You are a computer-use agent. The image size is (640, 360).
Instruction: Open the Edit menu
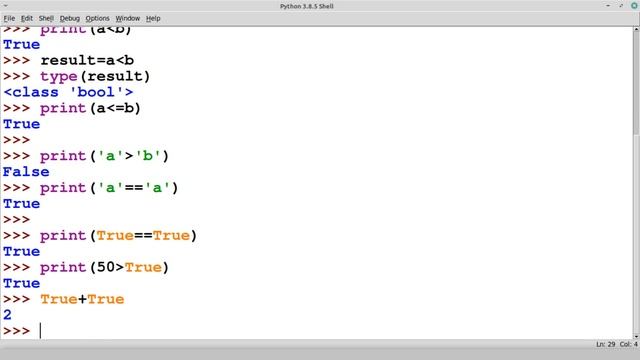[27, 18]
